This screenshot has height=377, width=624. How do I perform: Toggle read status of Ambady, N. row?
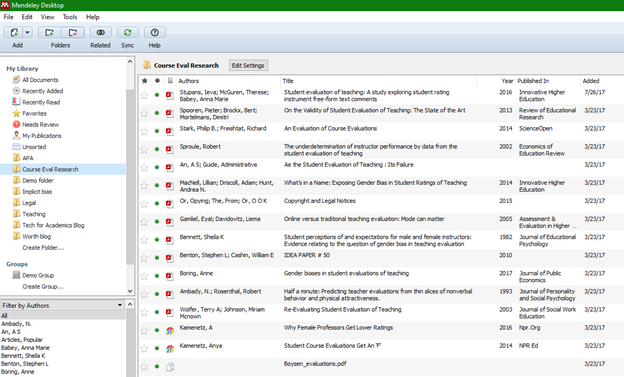tap(157, 294)
